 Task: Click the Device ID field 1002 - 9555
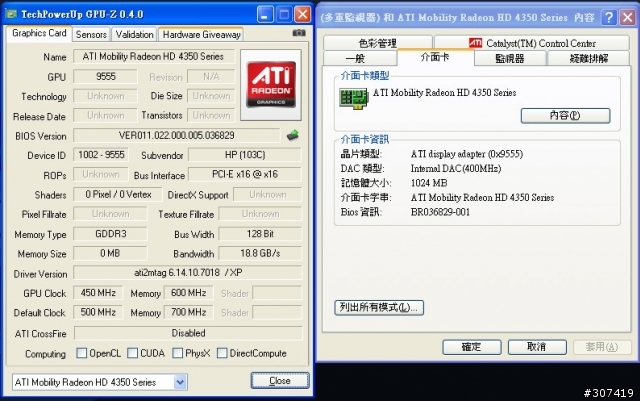(101, 155)
